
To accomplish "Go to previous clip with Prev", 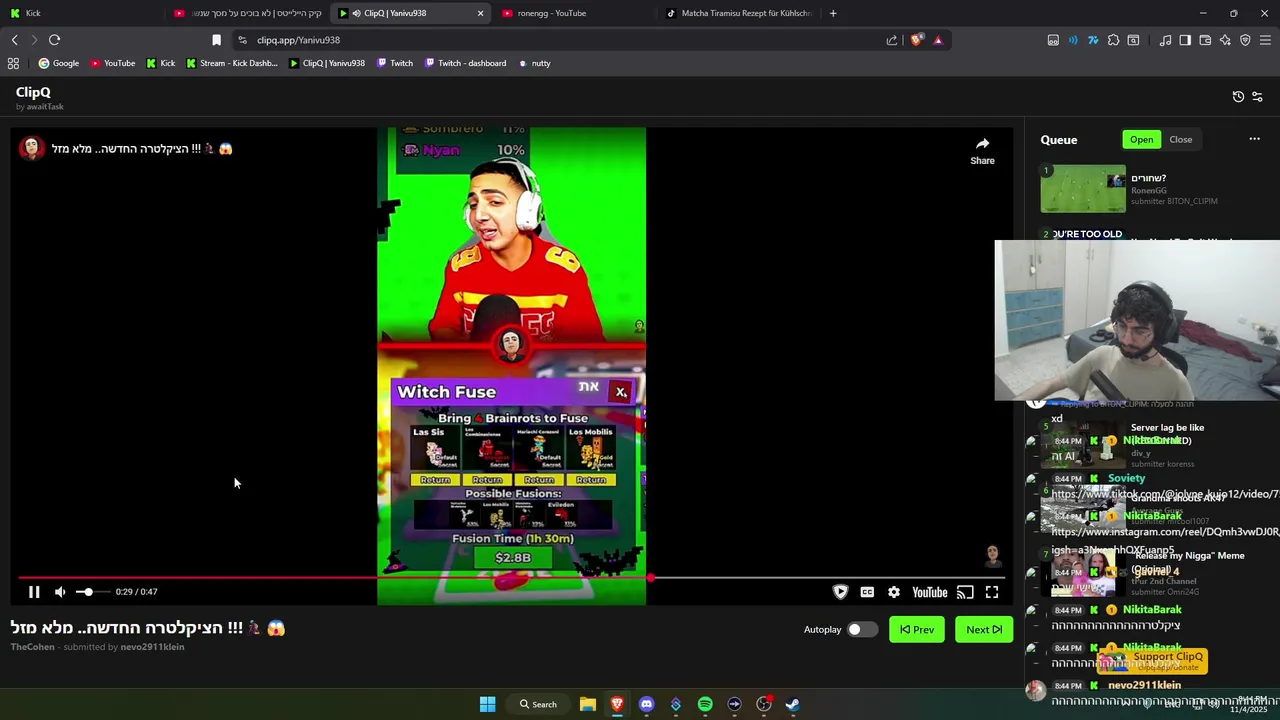I will [916, 630].
